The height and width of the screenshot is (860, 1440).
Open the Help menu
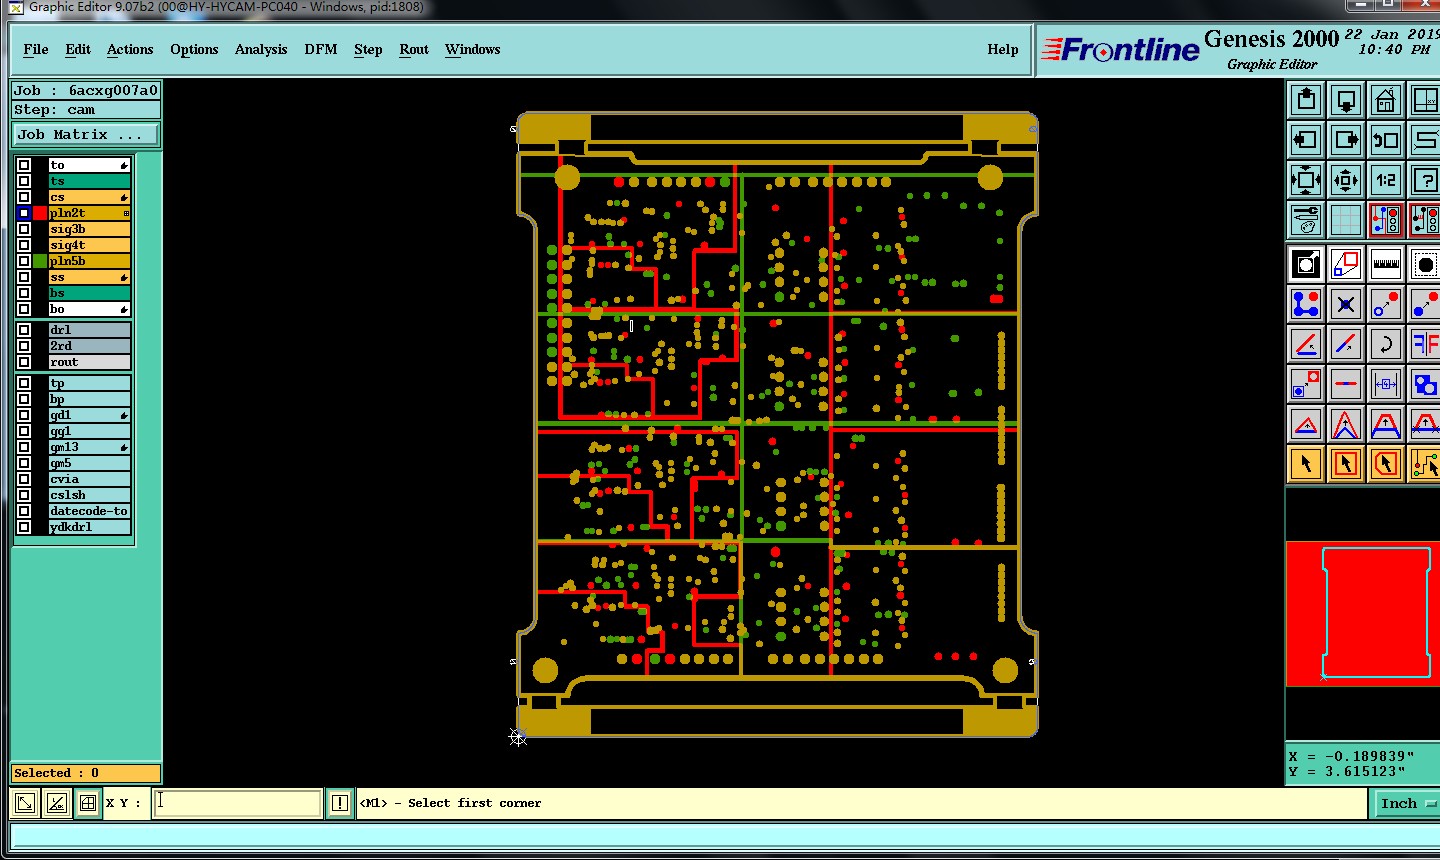pyautogui.click(x=1003, y=49)
